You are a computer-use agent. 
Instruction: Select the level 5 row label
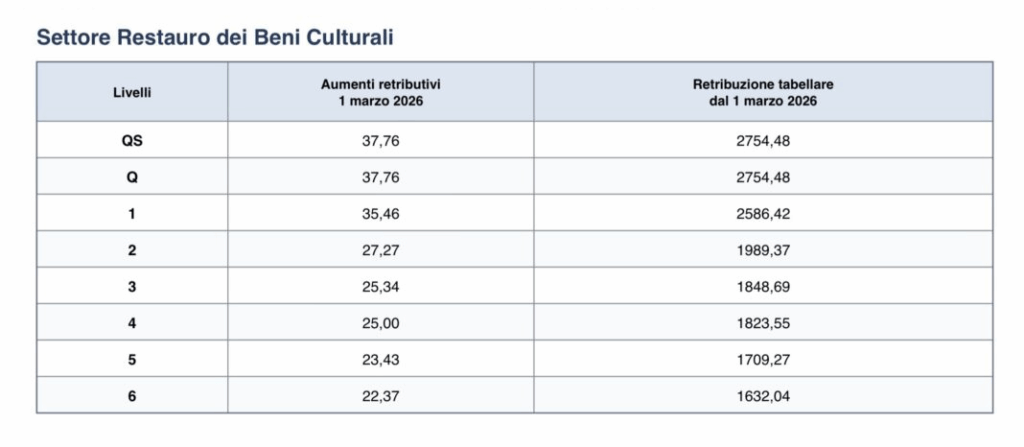pyautogui.click(x=132, y=358)
